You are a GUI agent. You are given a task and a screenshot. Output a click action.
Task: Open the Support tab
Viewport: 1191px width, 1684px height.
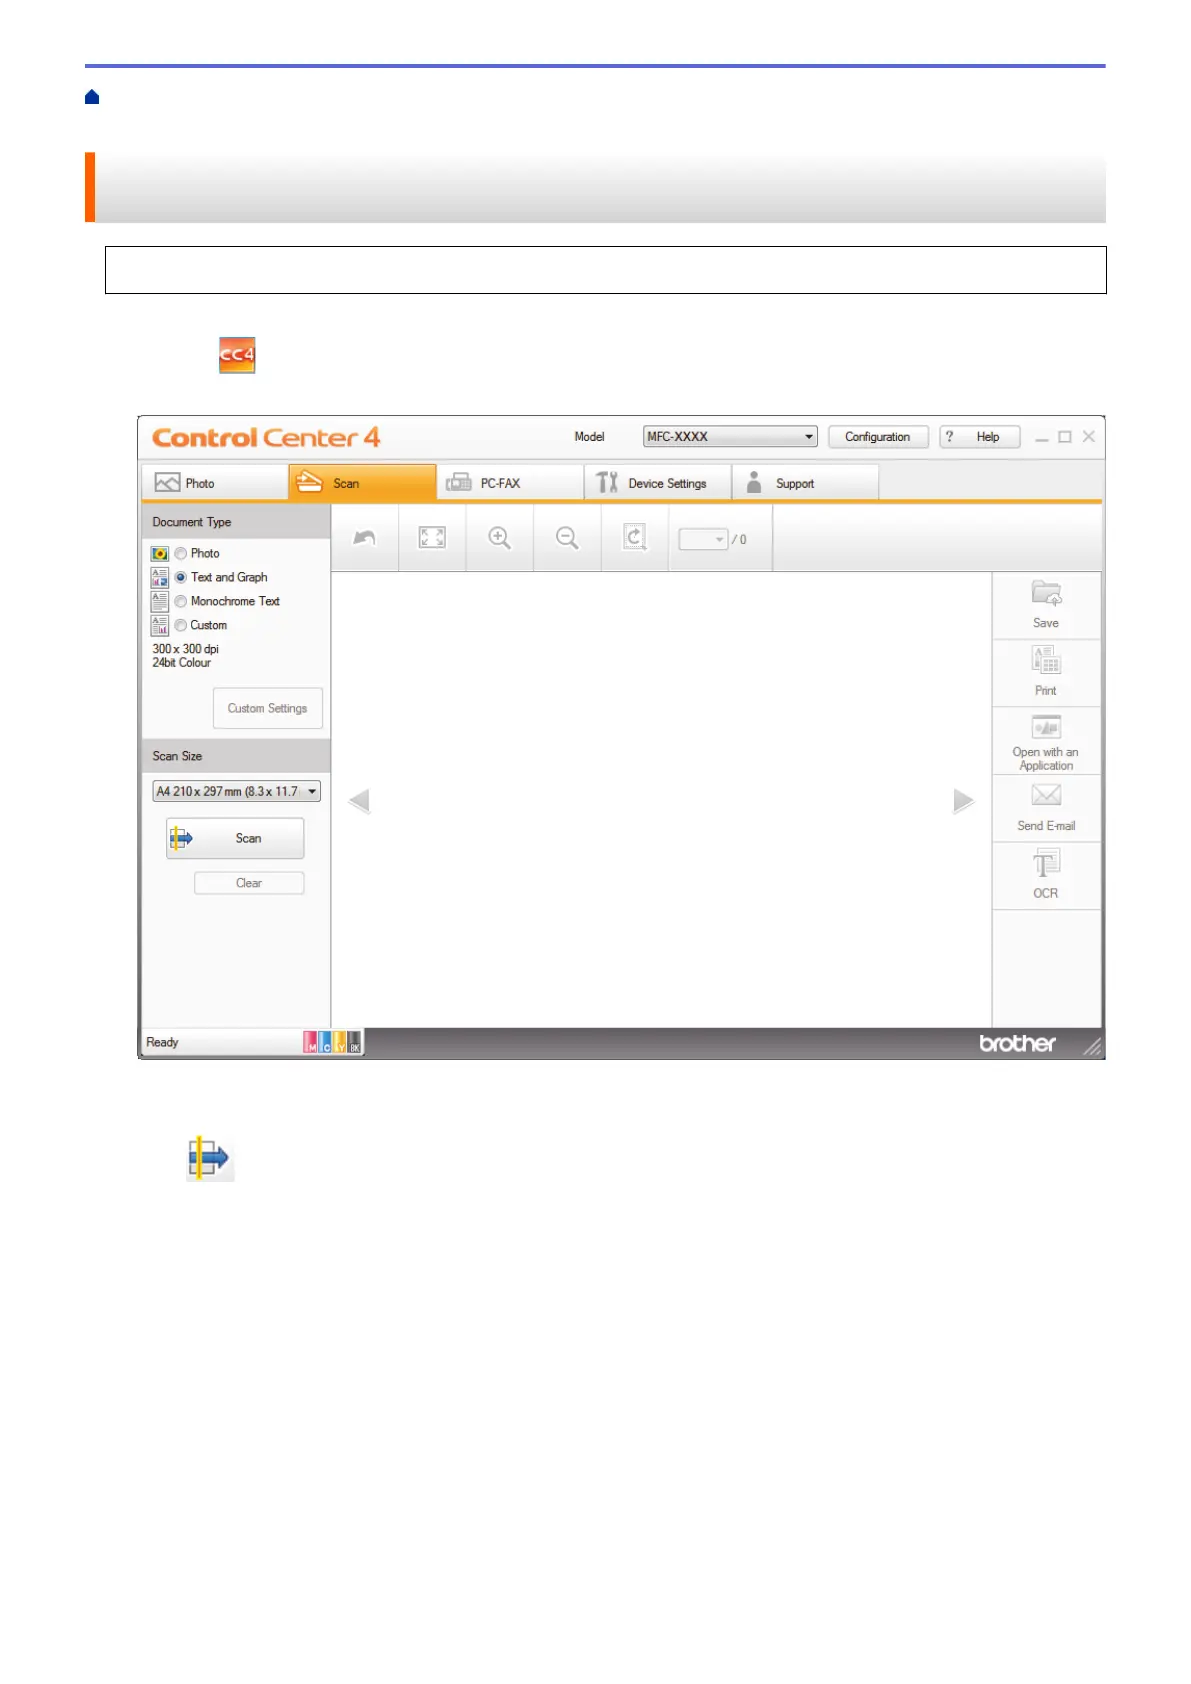tap(805, 483)
